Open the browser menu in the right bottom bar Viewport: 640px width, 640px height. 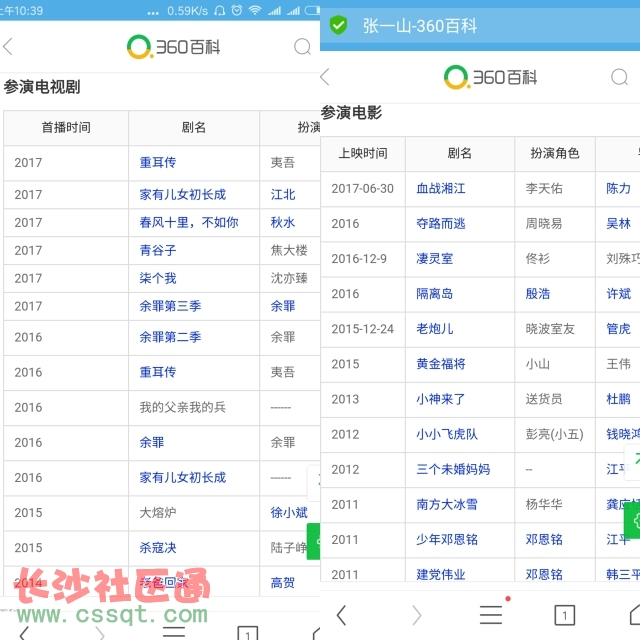[x=490, y=614]
